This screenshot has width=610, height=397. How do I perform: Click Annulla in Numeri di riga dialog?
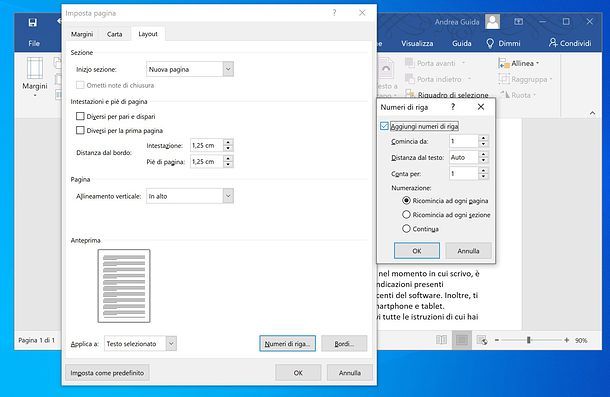click(468, 251)
